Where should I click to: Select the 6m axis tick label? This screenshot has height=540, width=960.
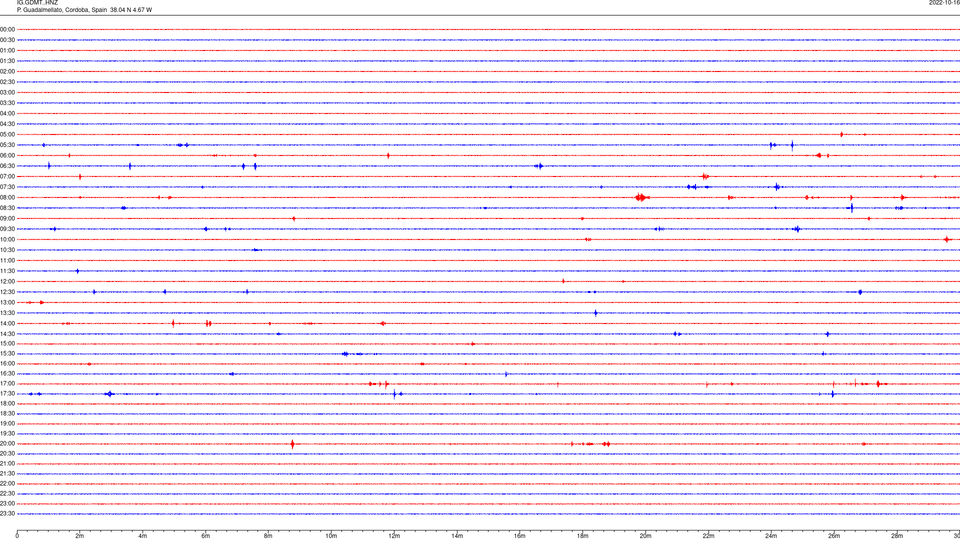tap(206, 536)
